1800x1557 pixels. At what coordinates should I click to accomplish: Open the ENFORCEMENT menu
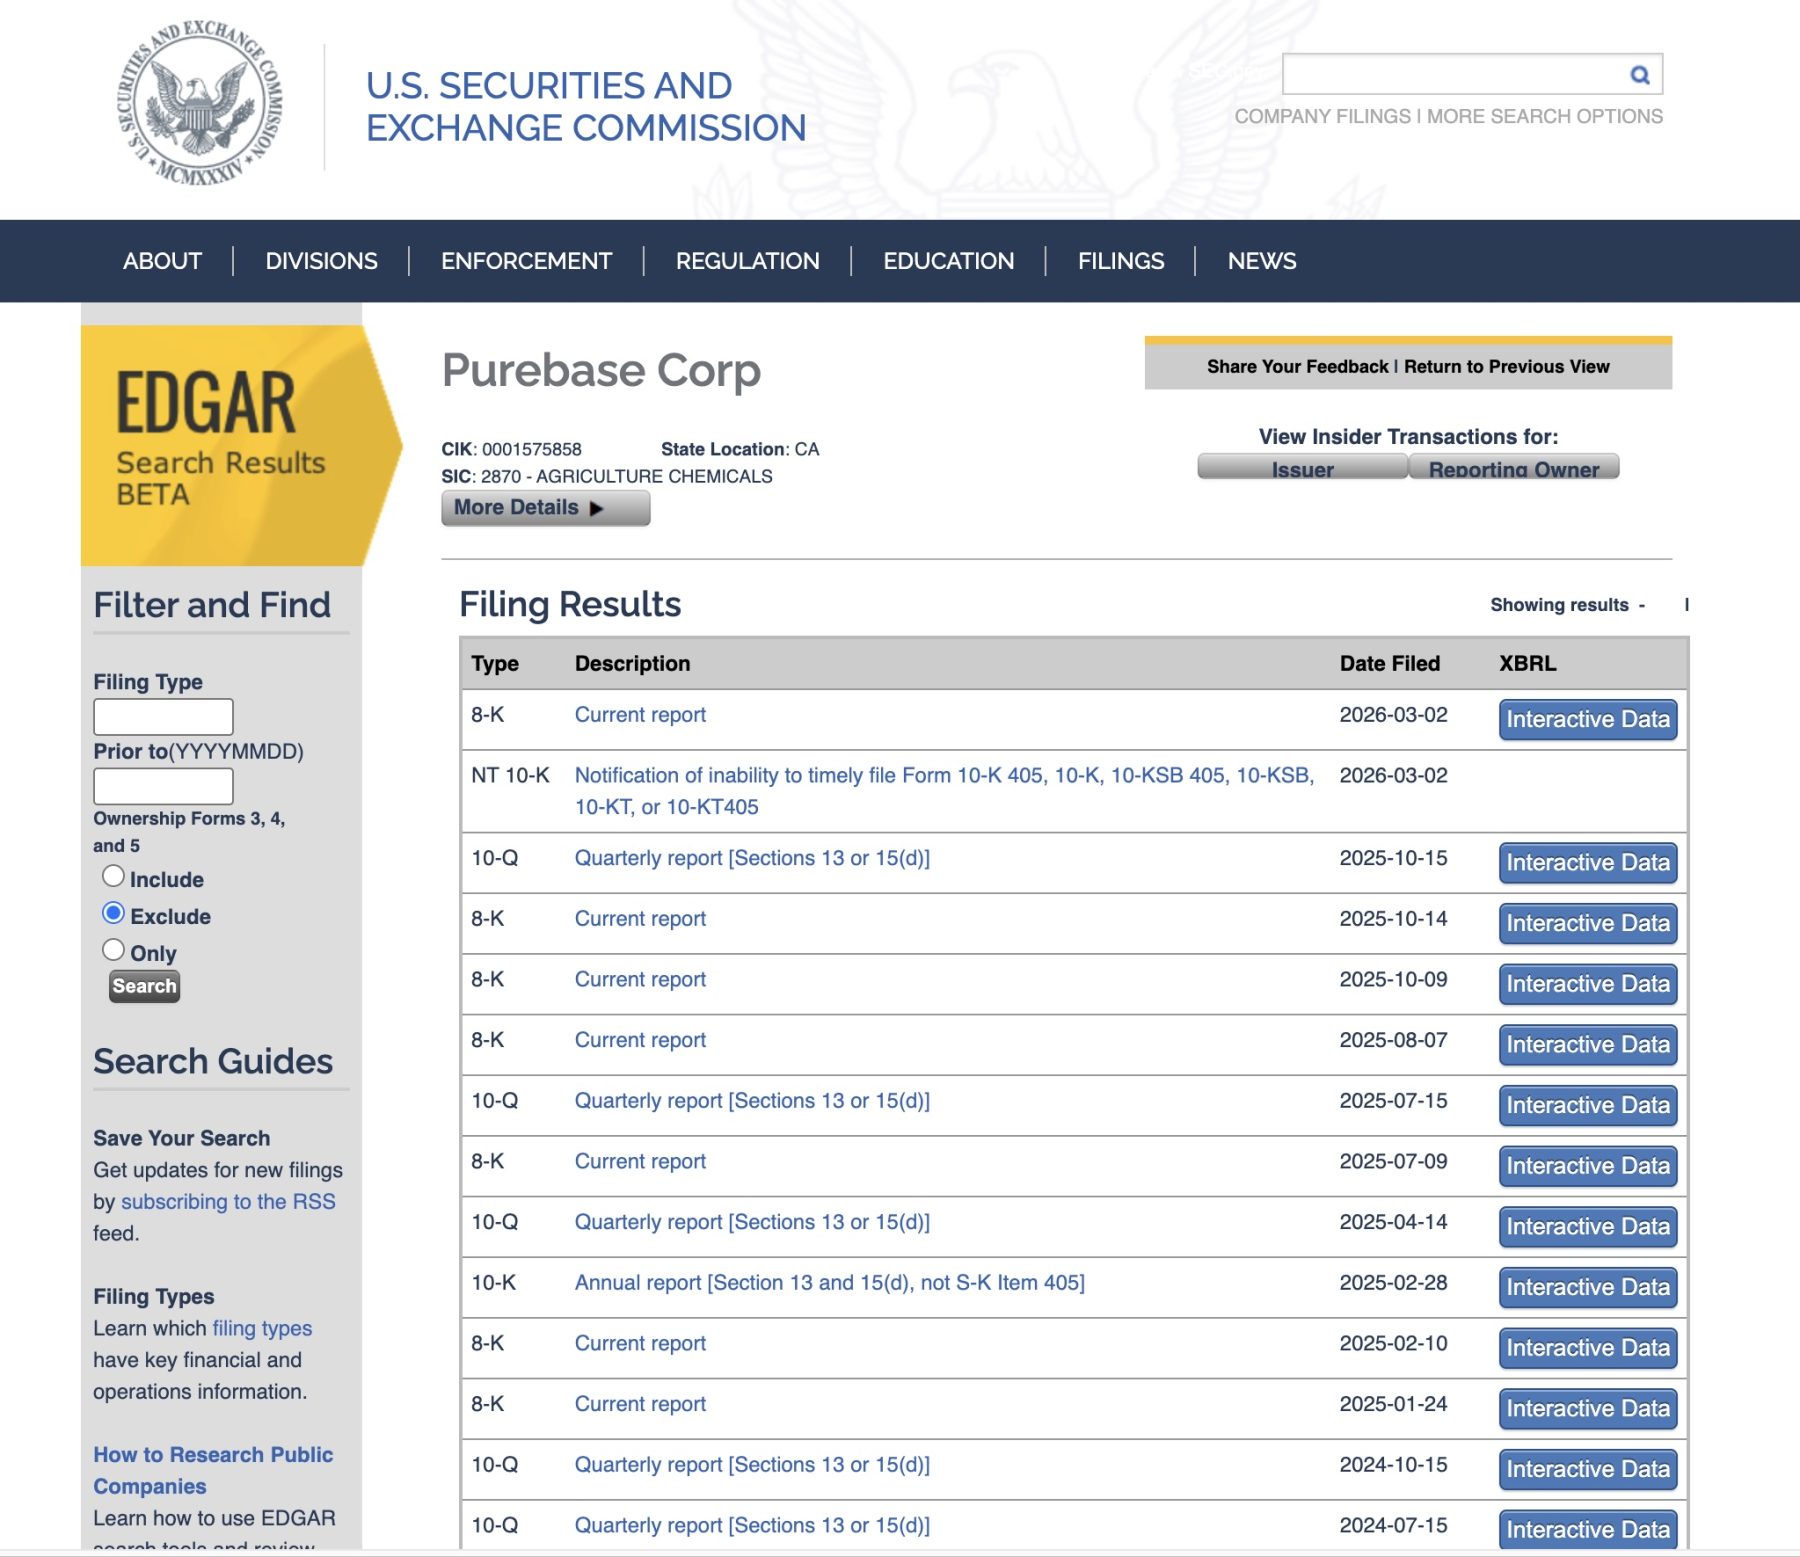(526, 261)
